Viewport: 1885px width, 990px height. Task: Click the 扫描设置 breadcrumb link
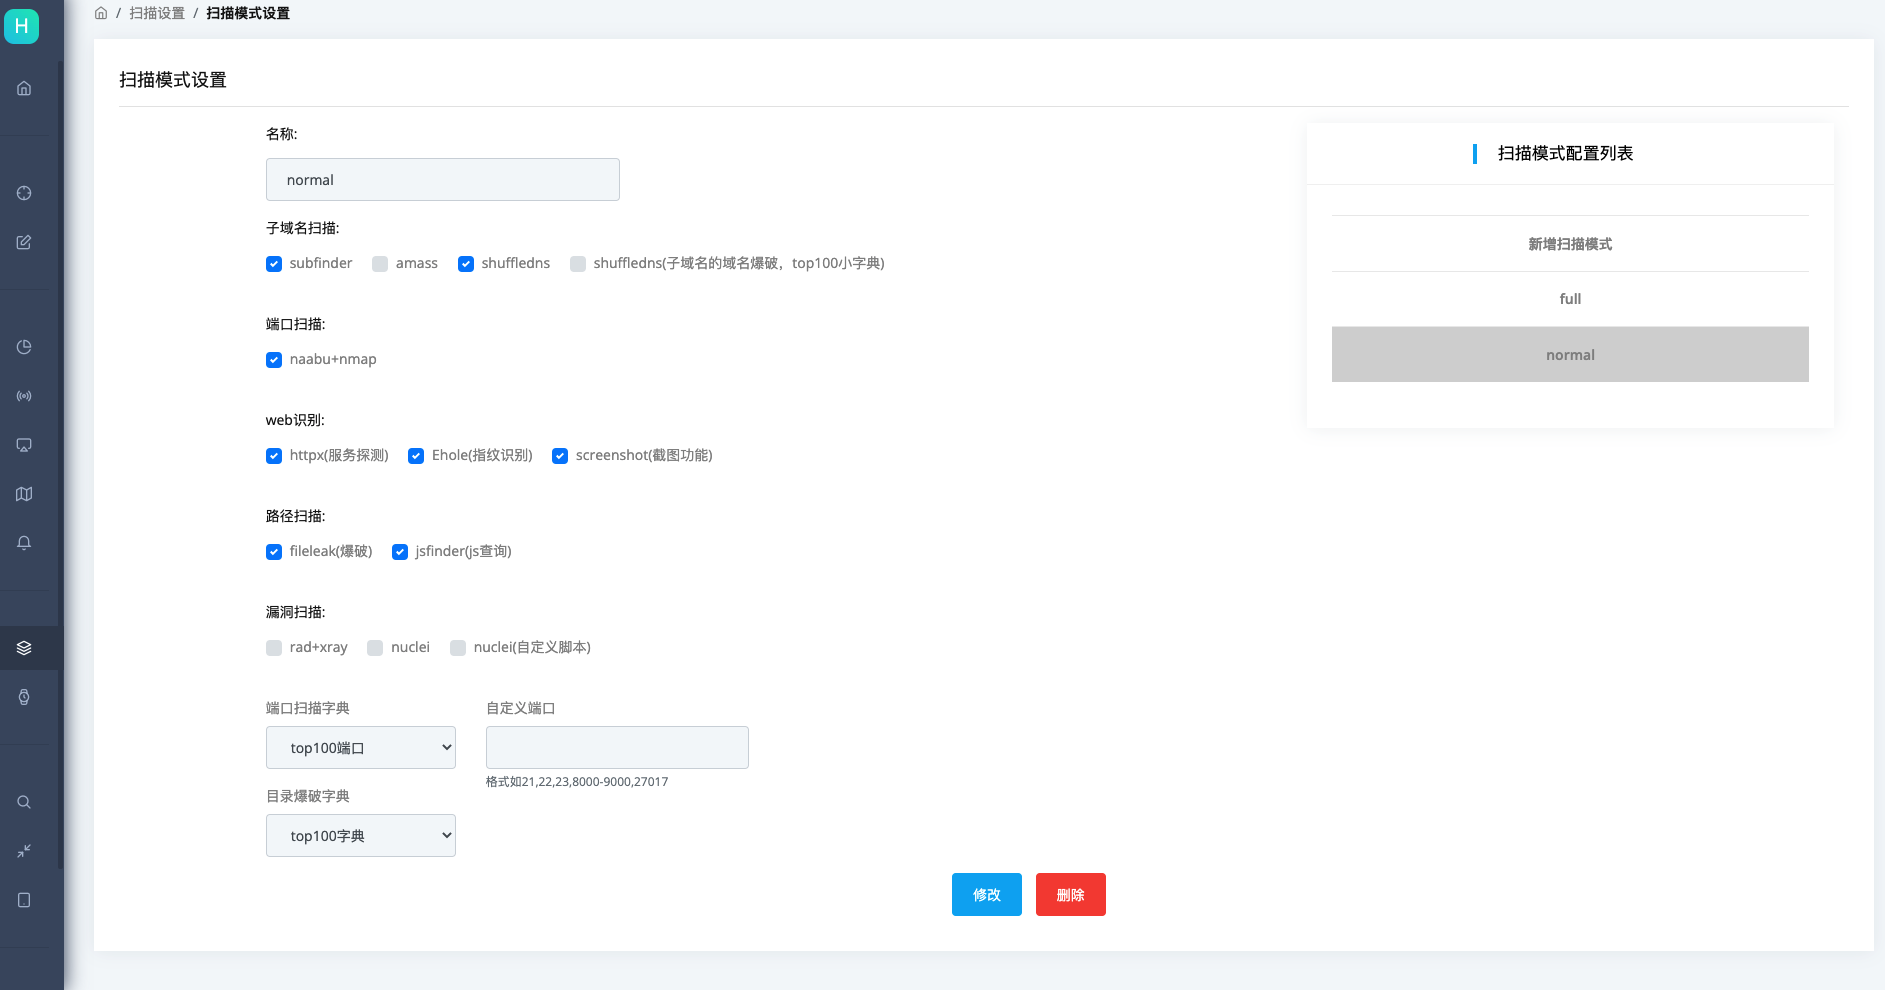157,13
